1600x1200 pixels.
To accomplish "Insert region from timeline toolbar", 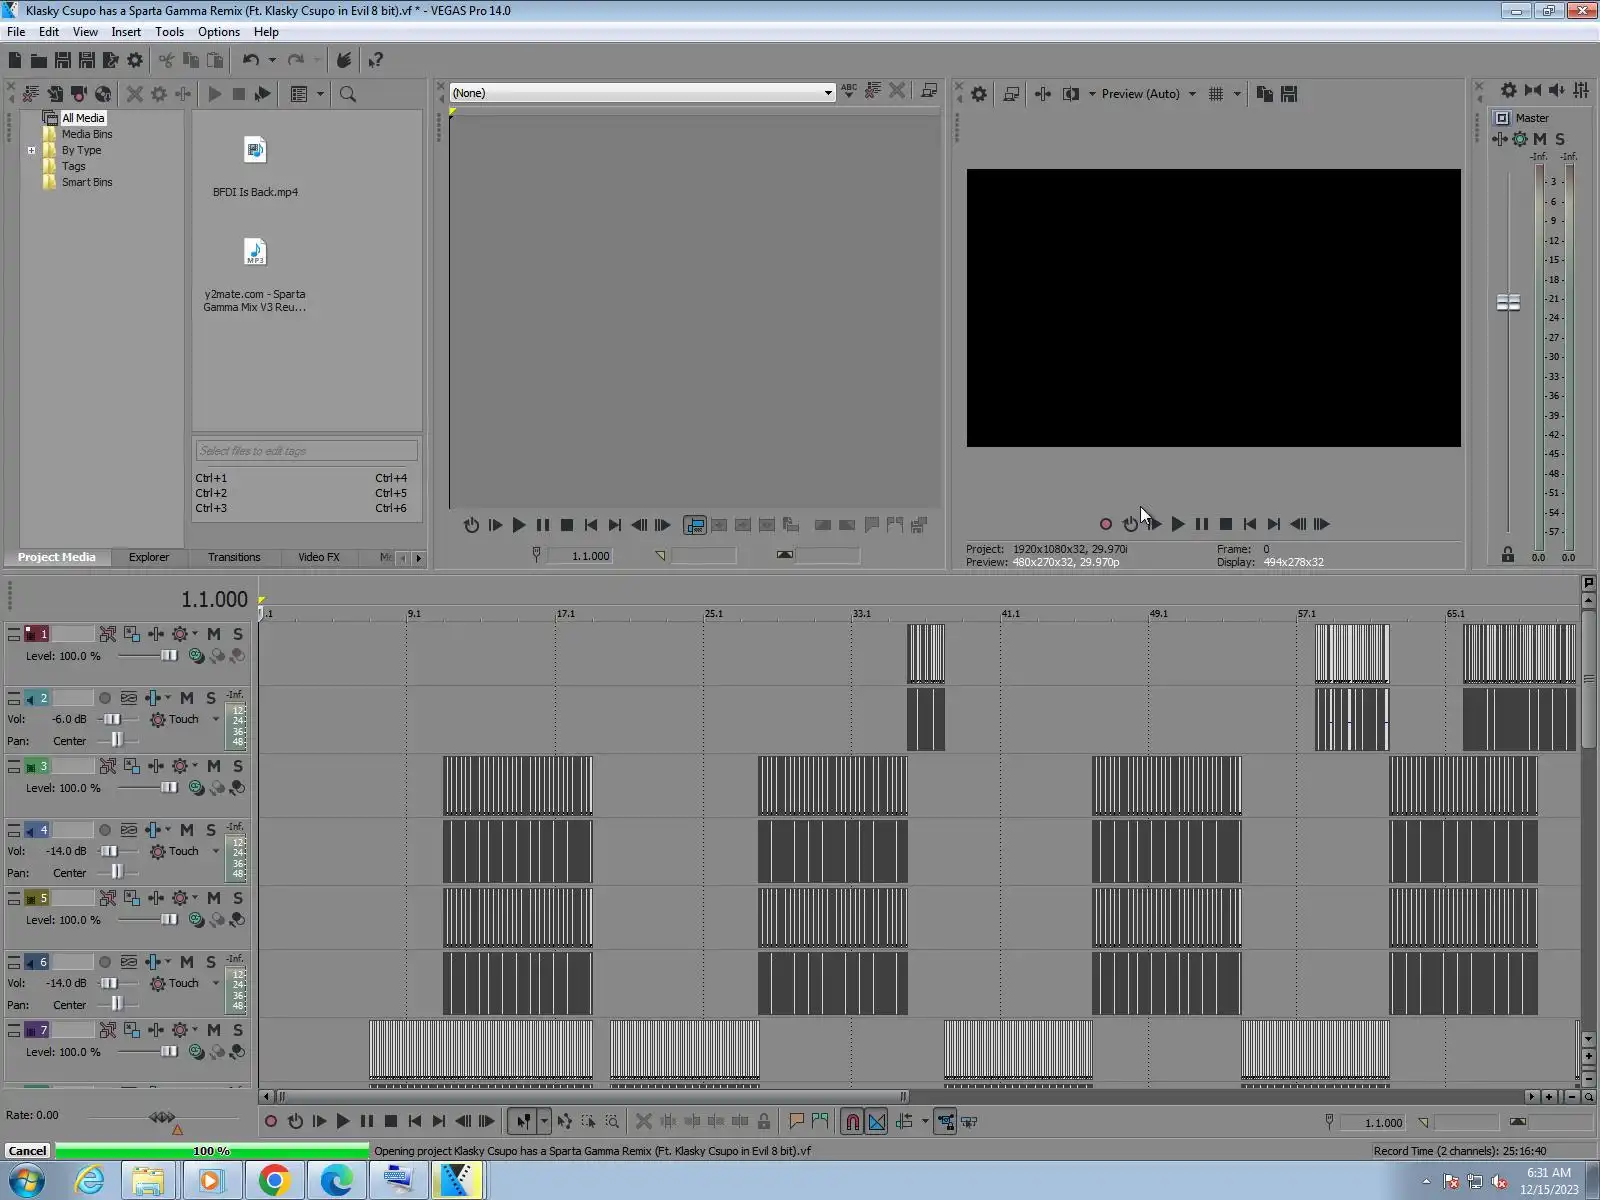I will click(821, 1122).
